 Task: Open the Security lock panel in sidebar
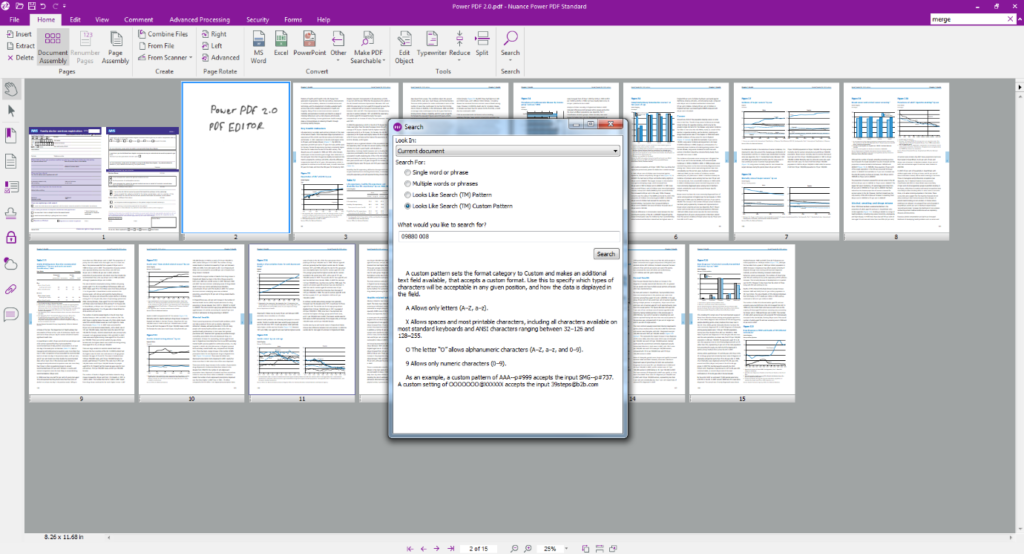pos(11,237)
